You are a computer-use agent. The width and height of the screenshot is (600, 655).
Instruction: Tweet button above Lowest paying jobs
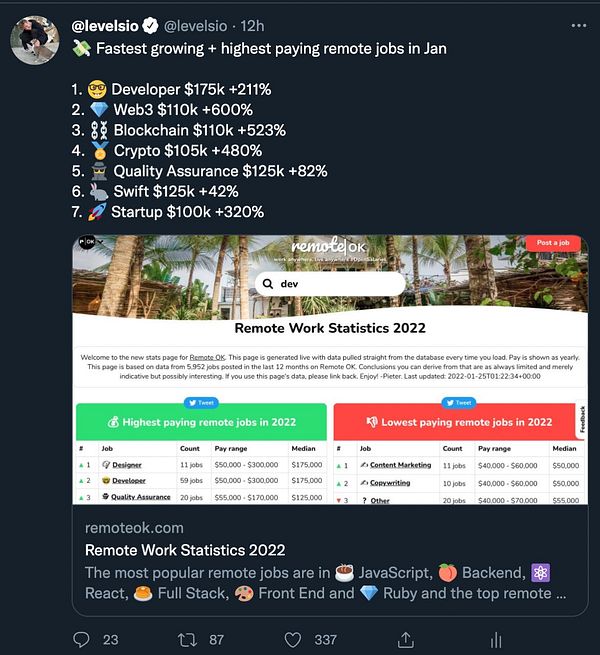tap(459, 403)
